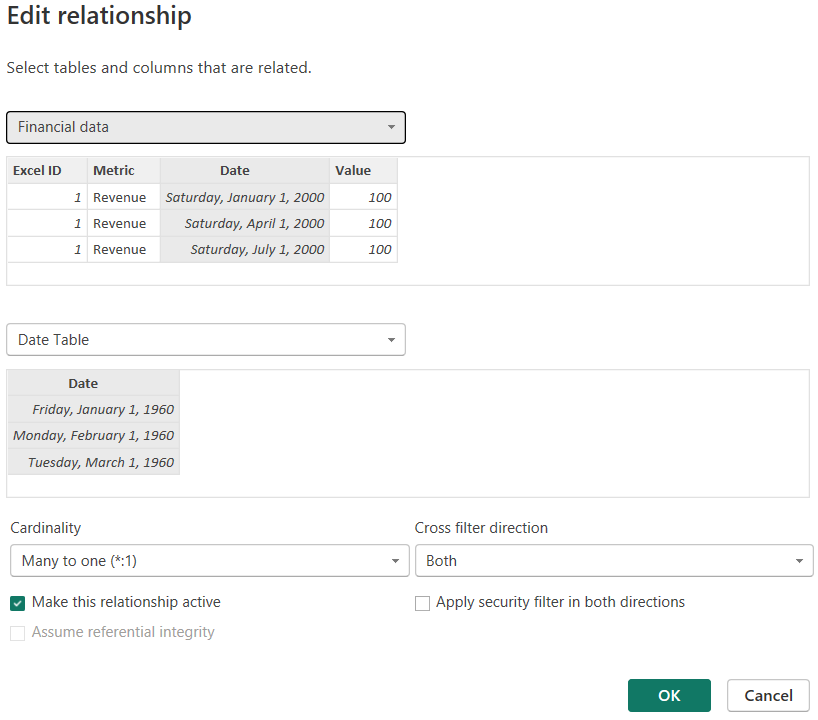The image size is (818, 720).
Task: Open the Date Table dropdown
Action: (x=206, y=340)
